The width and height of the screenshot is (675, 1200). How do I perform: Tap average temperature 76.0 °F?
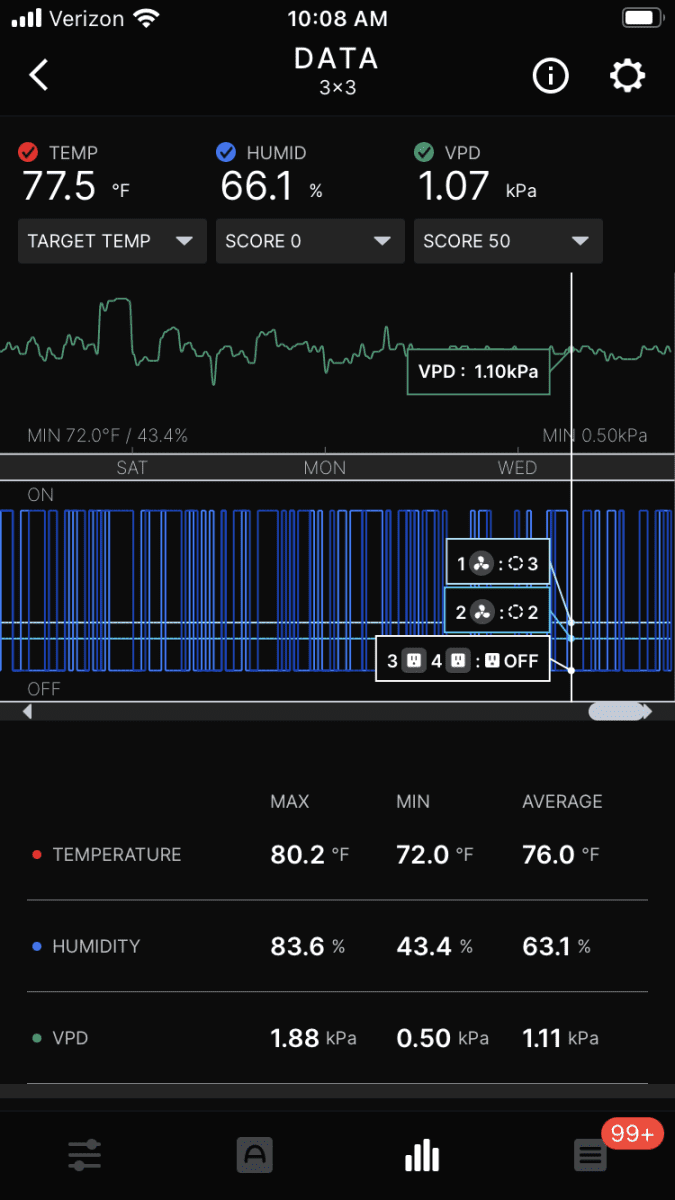coord(561,855)
